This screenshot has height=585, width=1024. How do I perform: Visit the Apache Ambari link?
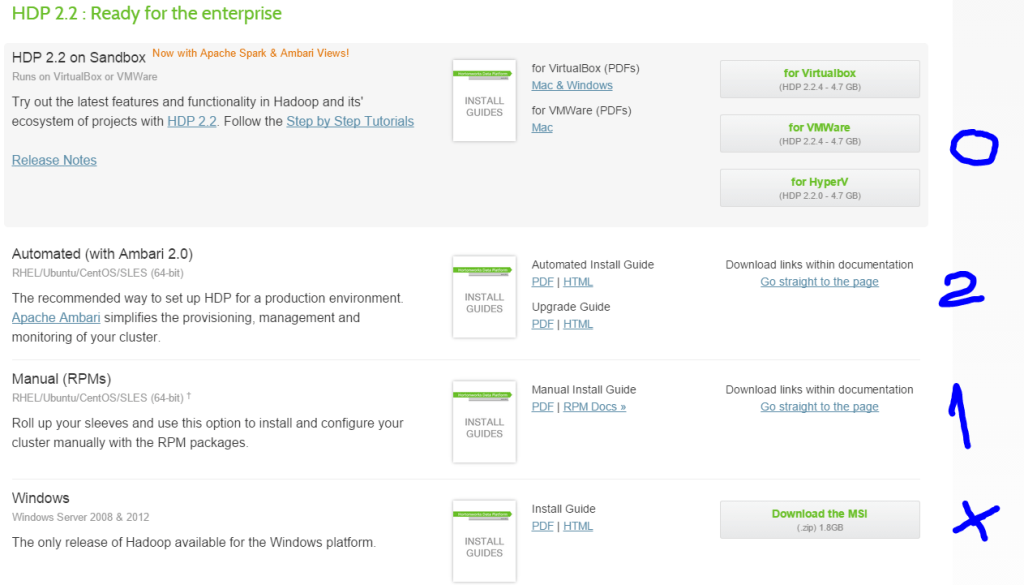pos(55,317)
